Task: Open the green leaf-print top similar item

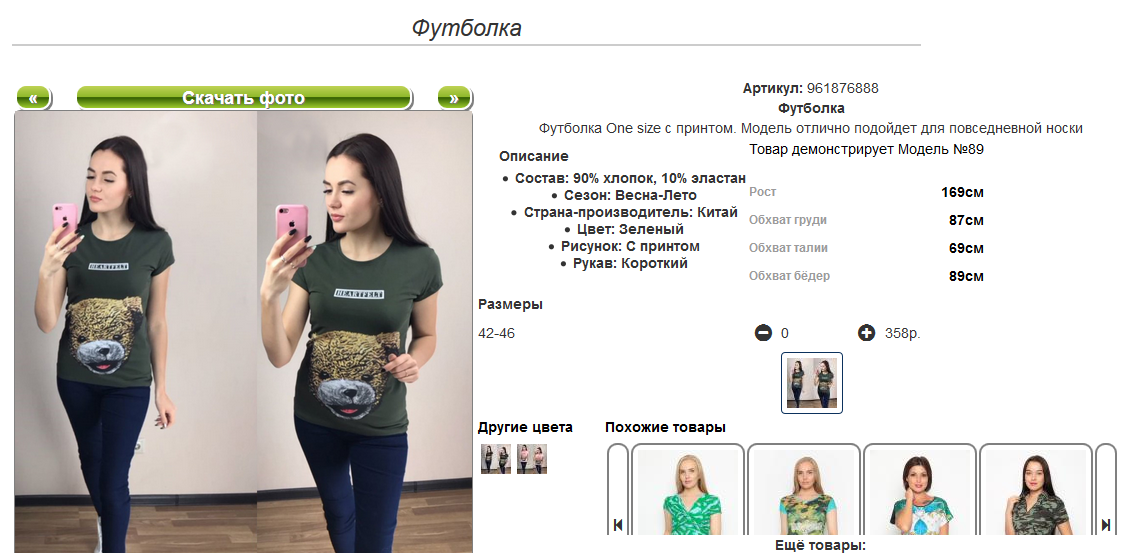Action: coord(688,492)
